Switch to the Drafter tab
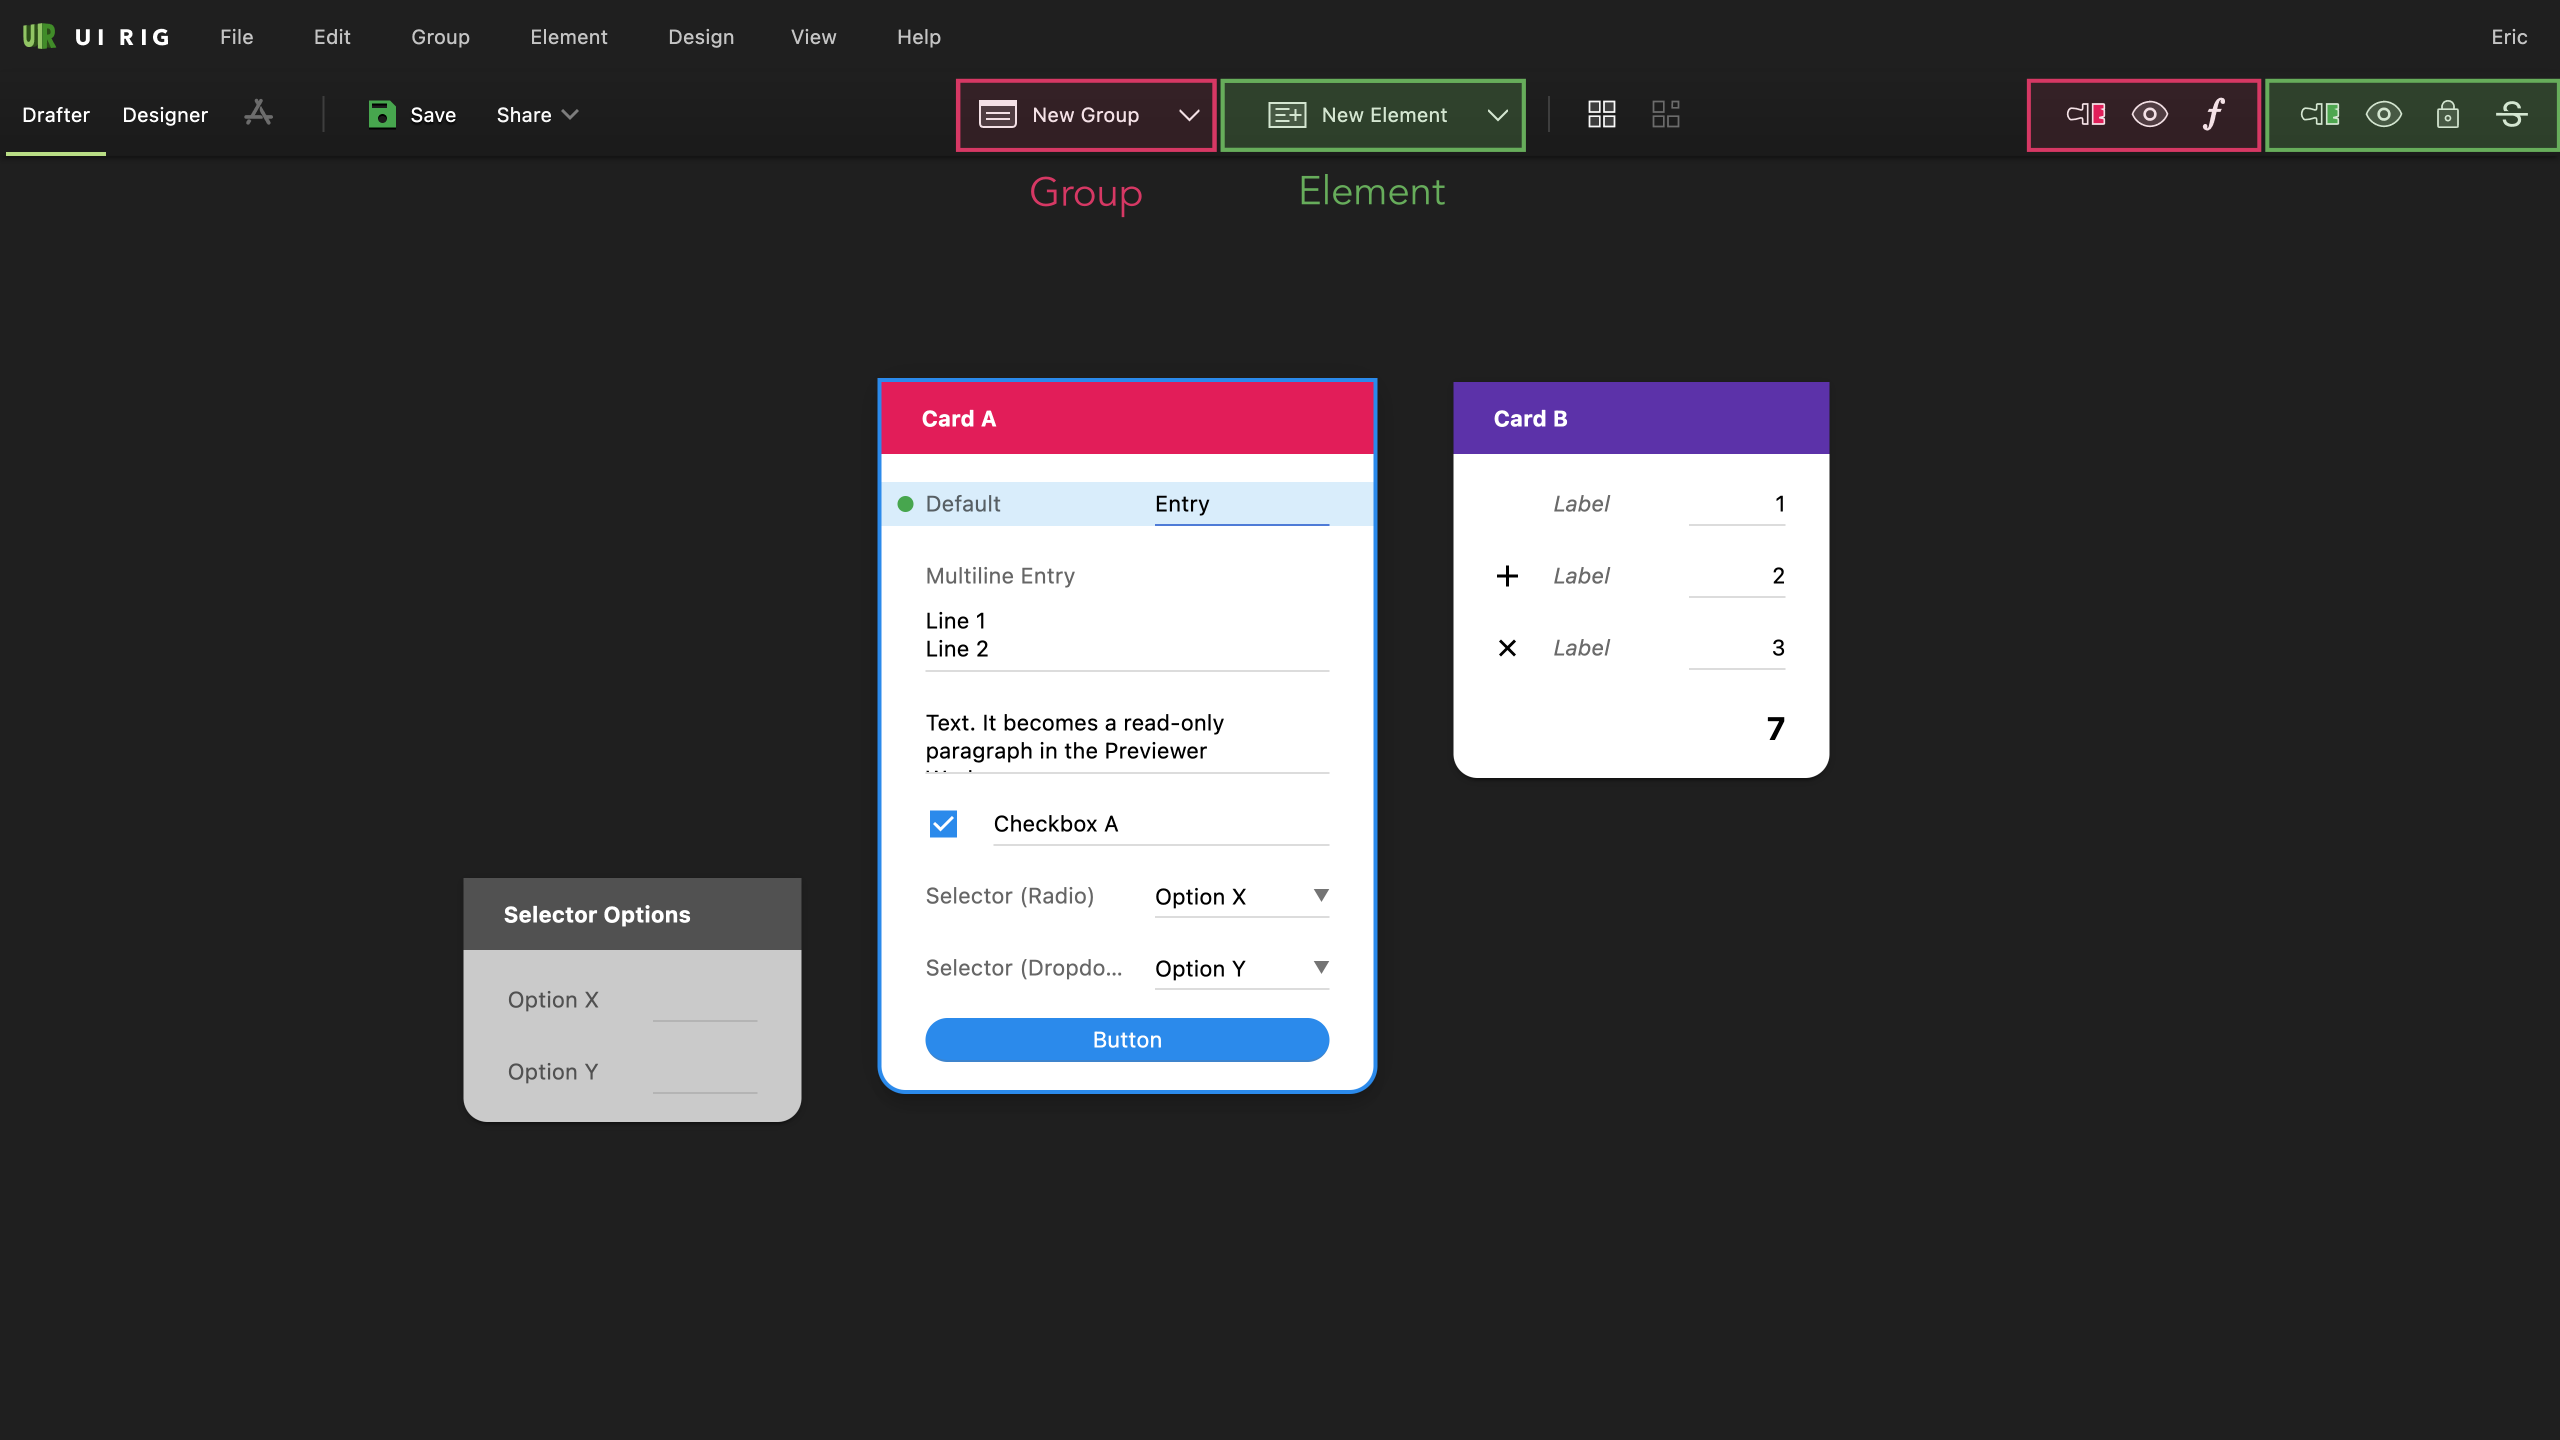This screenshot has height=1440, width=2560. point(55,114)
